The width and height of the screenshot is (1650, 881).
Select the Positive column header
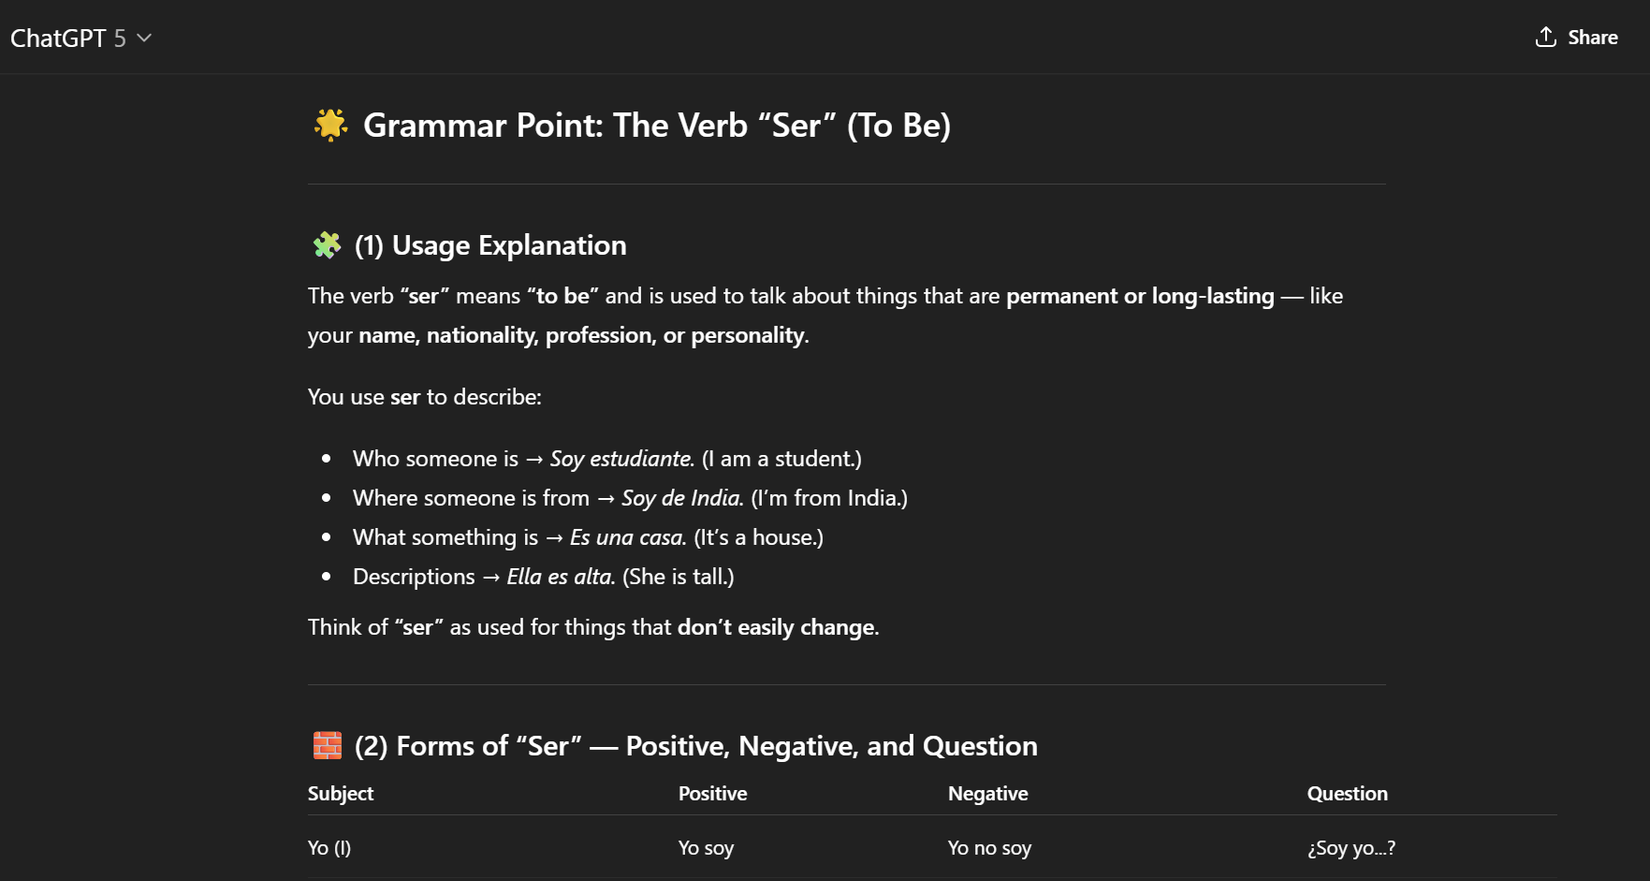click(x=712, y=793)
